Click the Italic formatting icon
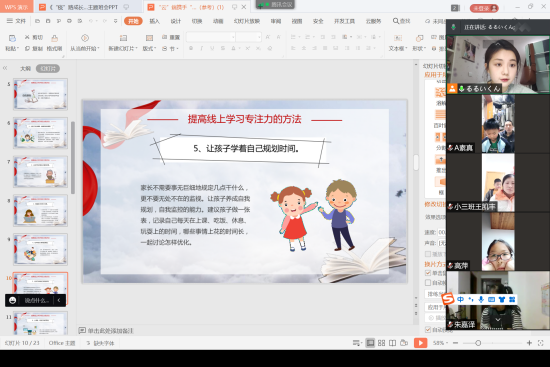 [x=201, y=48]
